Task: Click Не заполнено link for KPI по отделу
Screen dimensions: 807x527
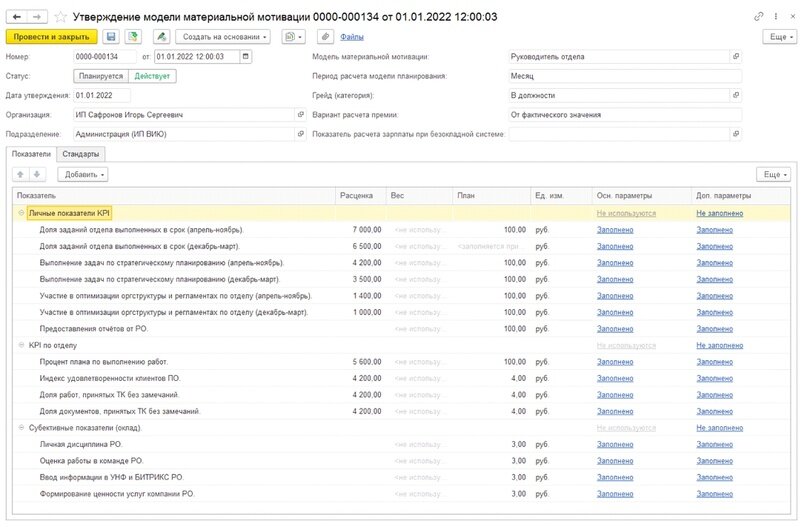Action: point(720,345)
